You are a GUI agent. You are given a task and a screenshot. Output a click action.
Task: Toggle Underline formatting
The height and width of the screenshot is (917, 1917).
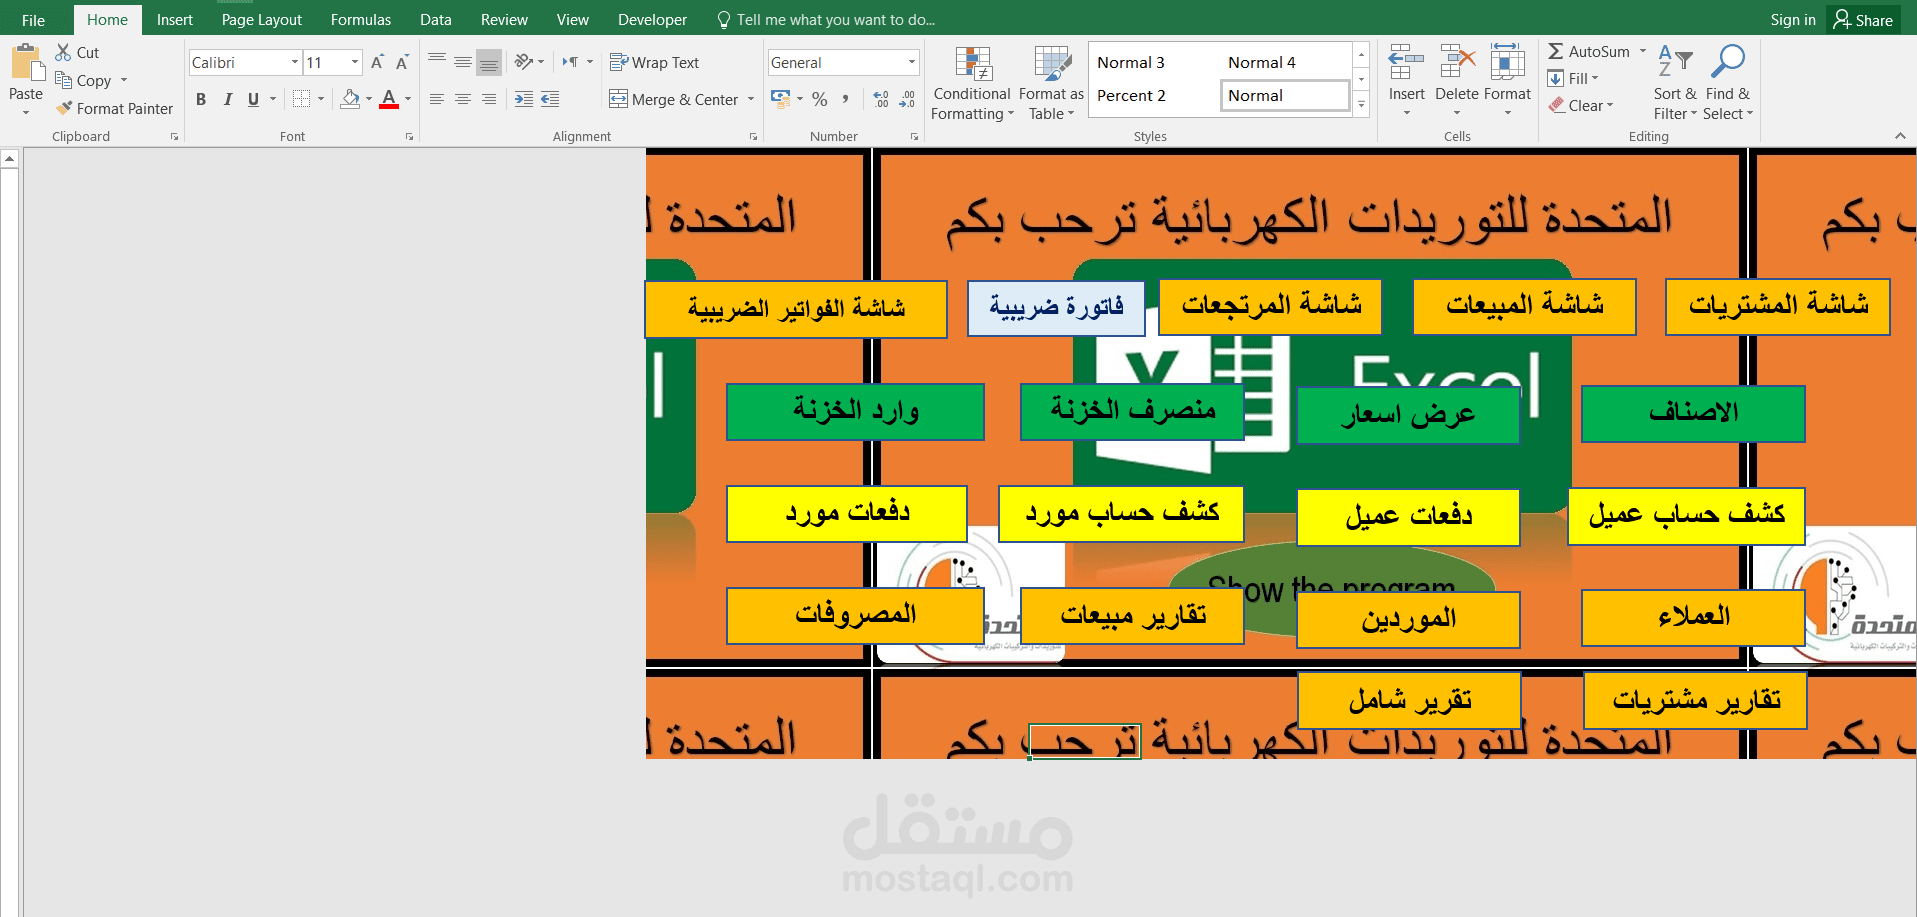253,99
